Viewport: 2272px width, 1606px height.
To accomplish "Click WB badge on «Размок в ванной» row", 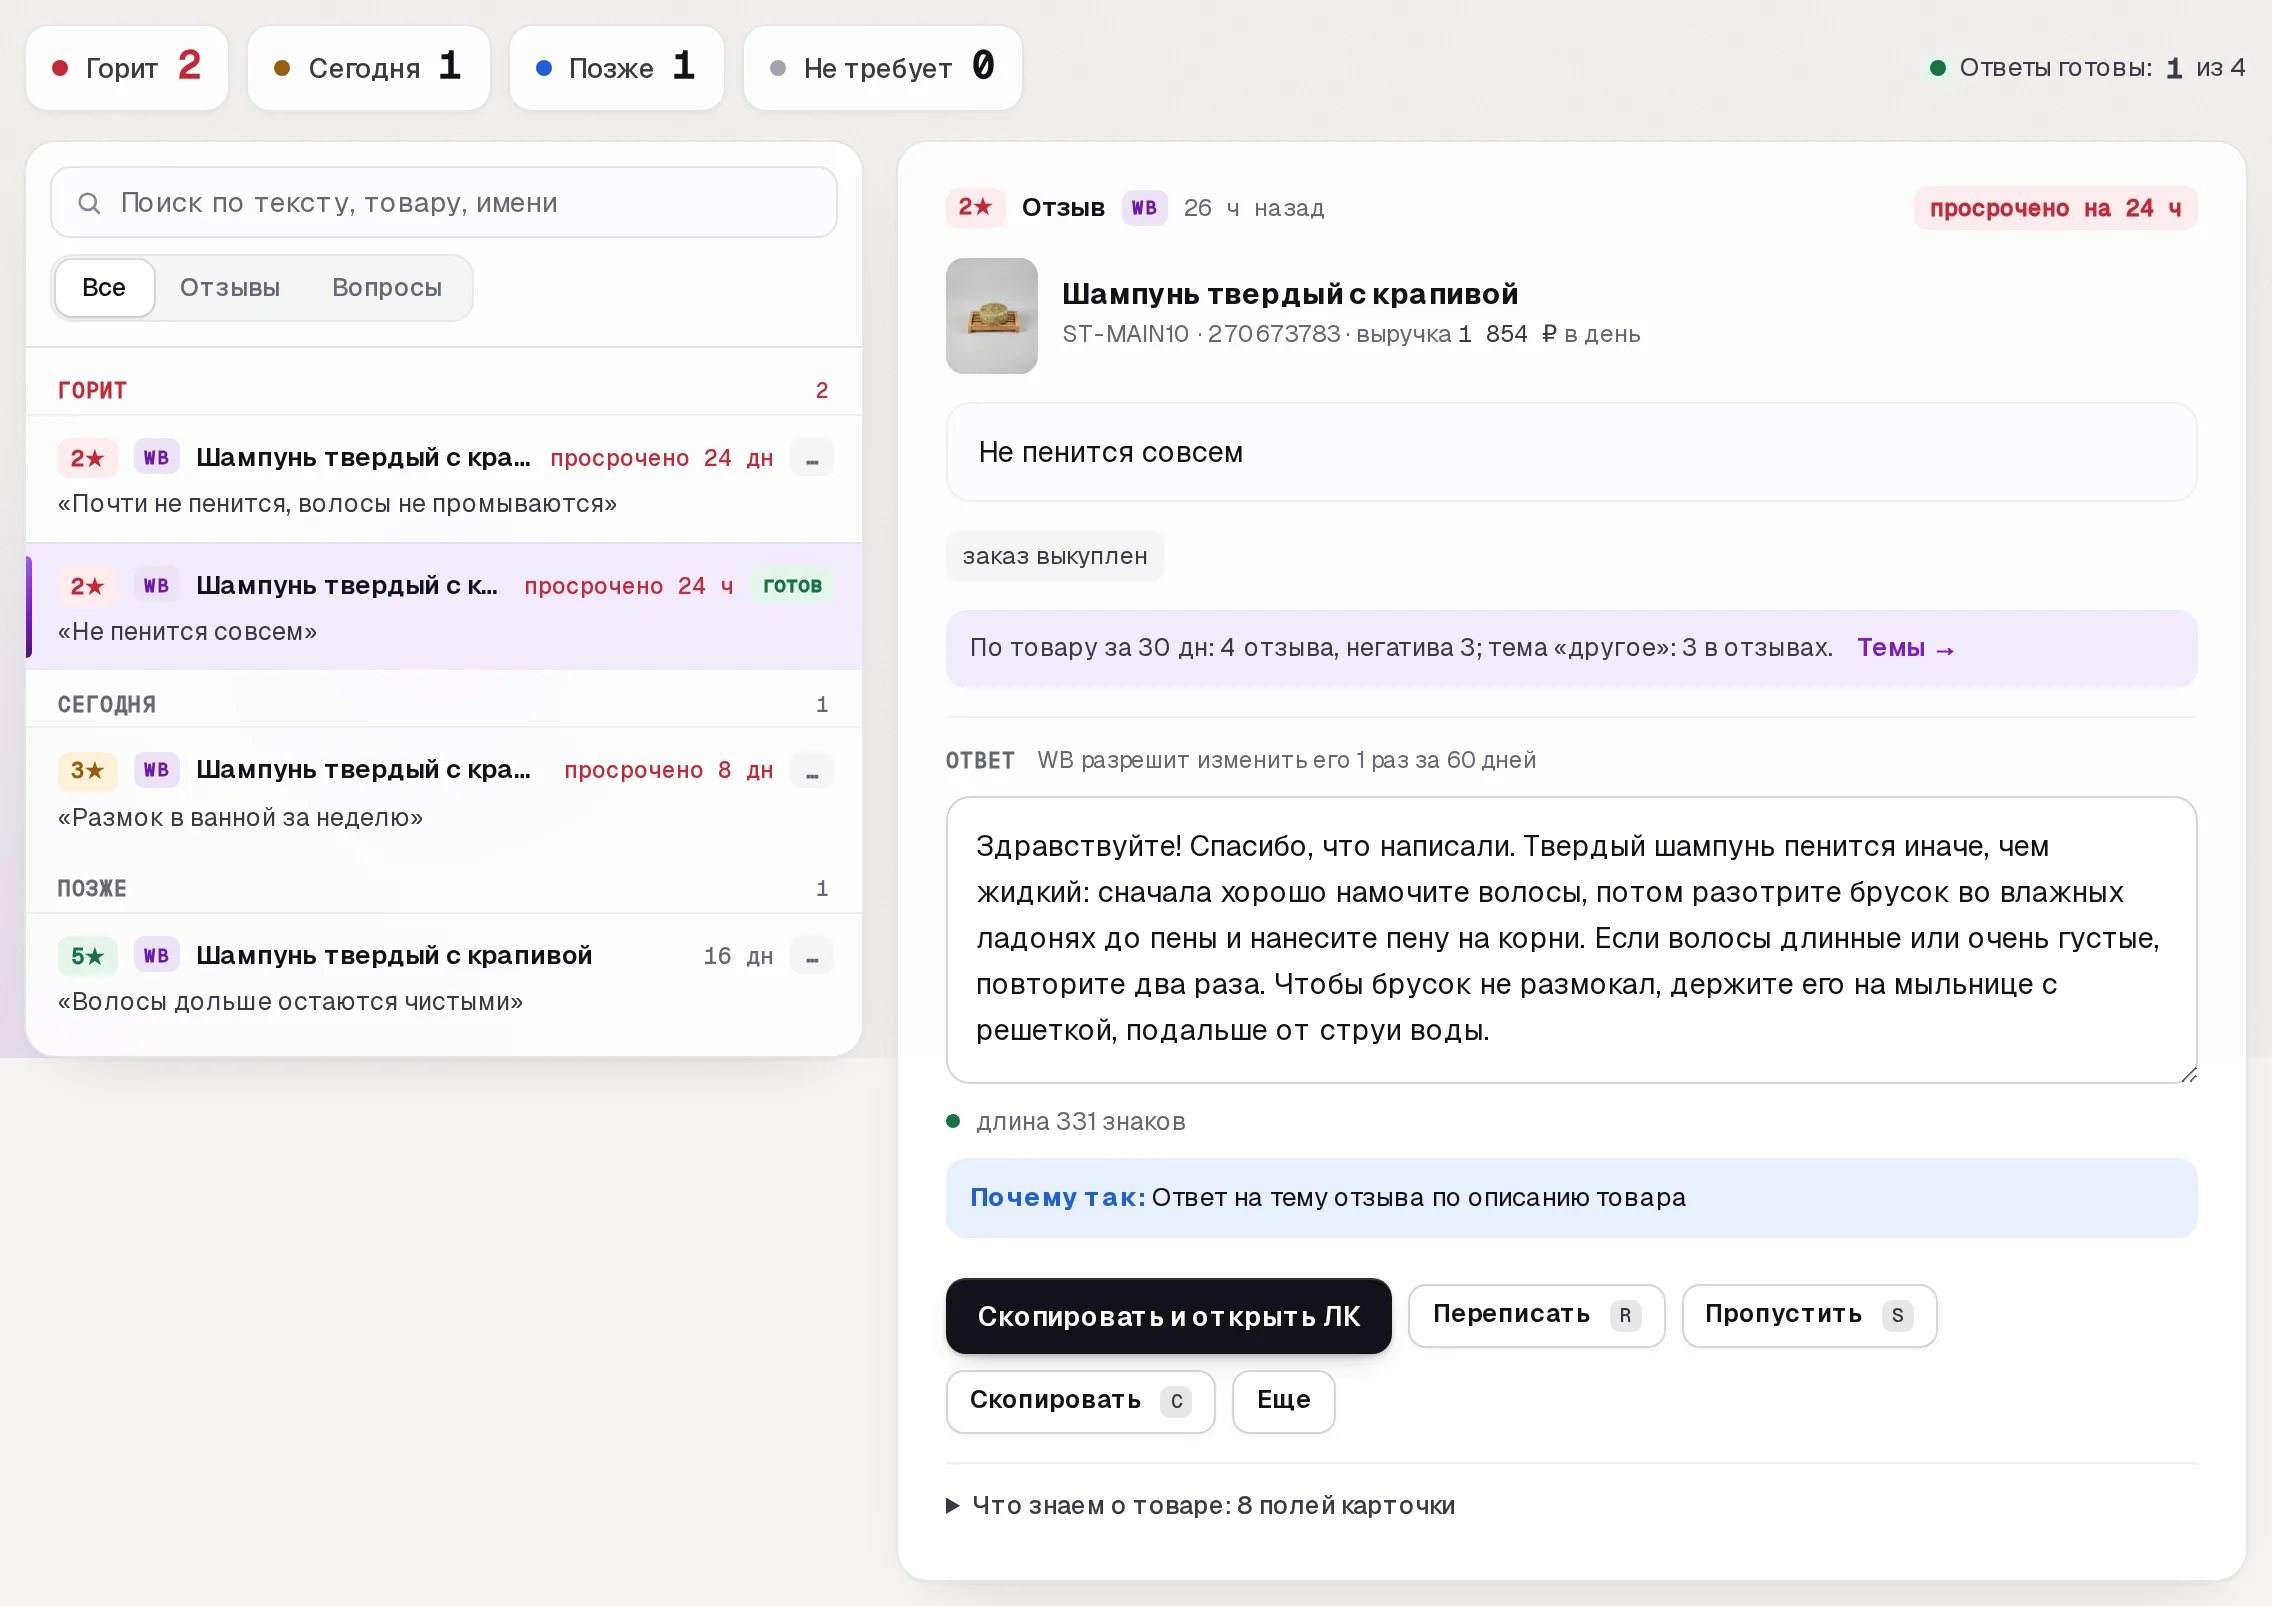I will pos(156,770).
